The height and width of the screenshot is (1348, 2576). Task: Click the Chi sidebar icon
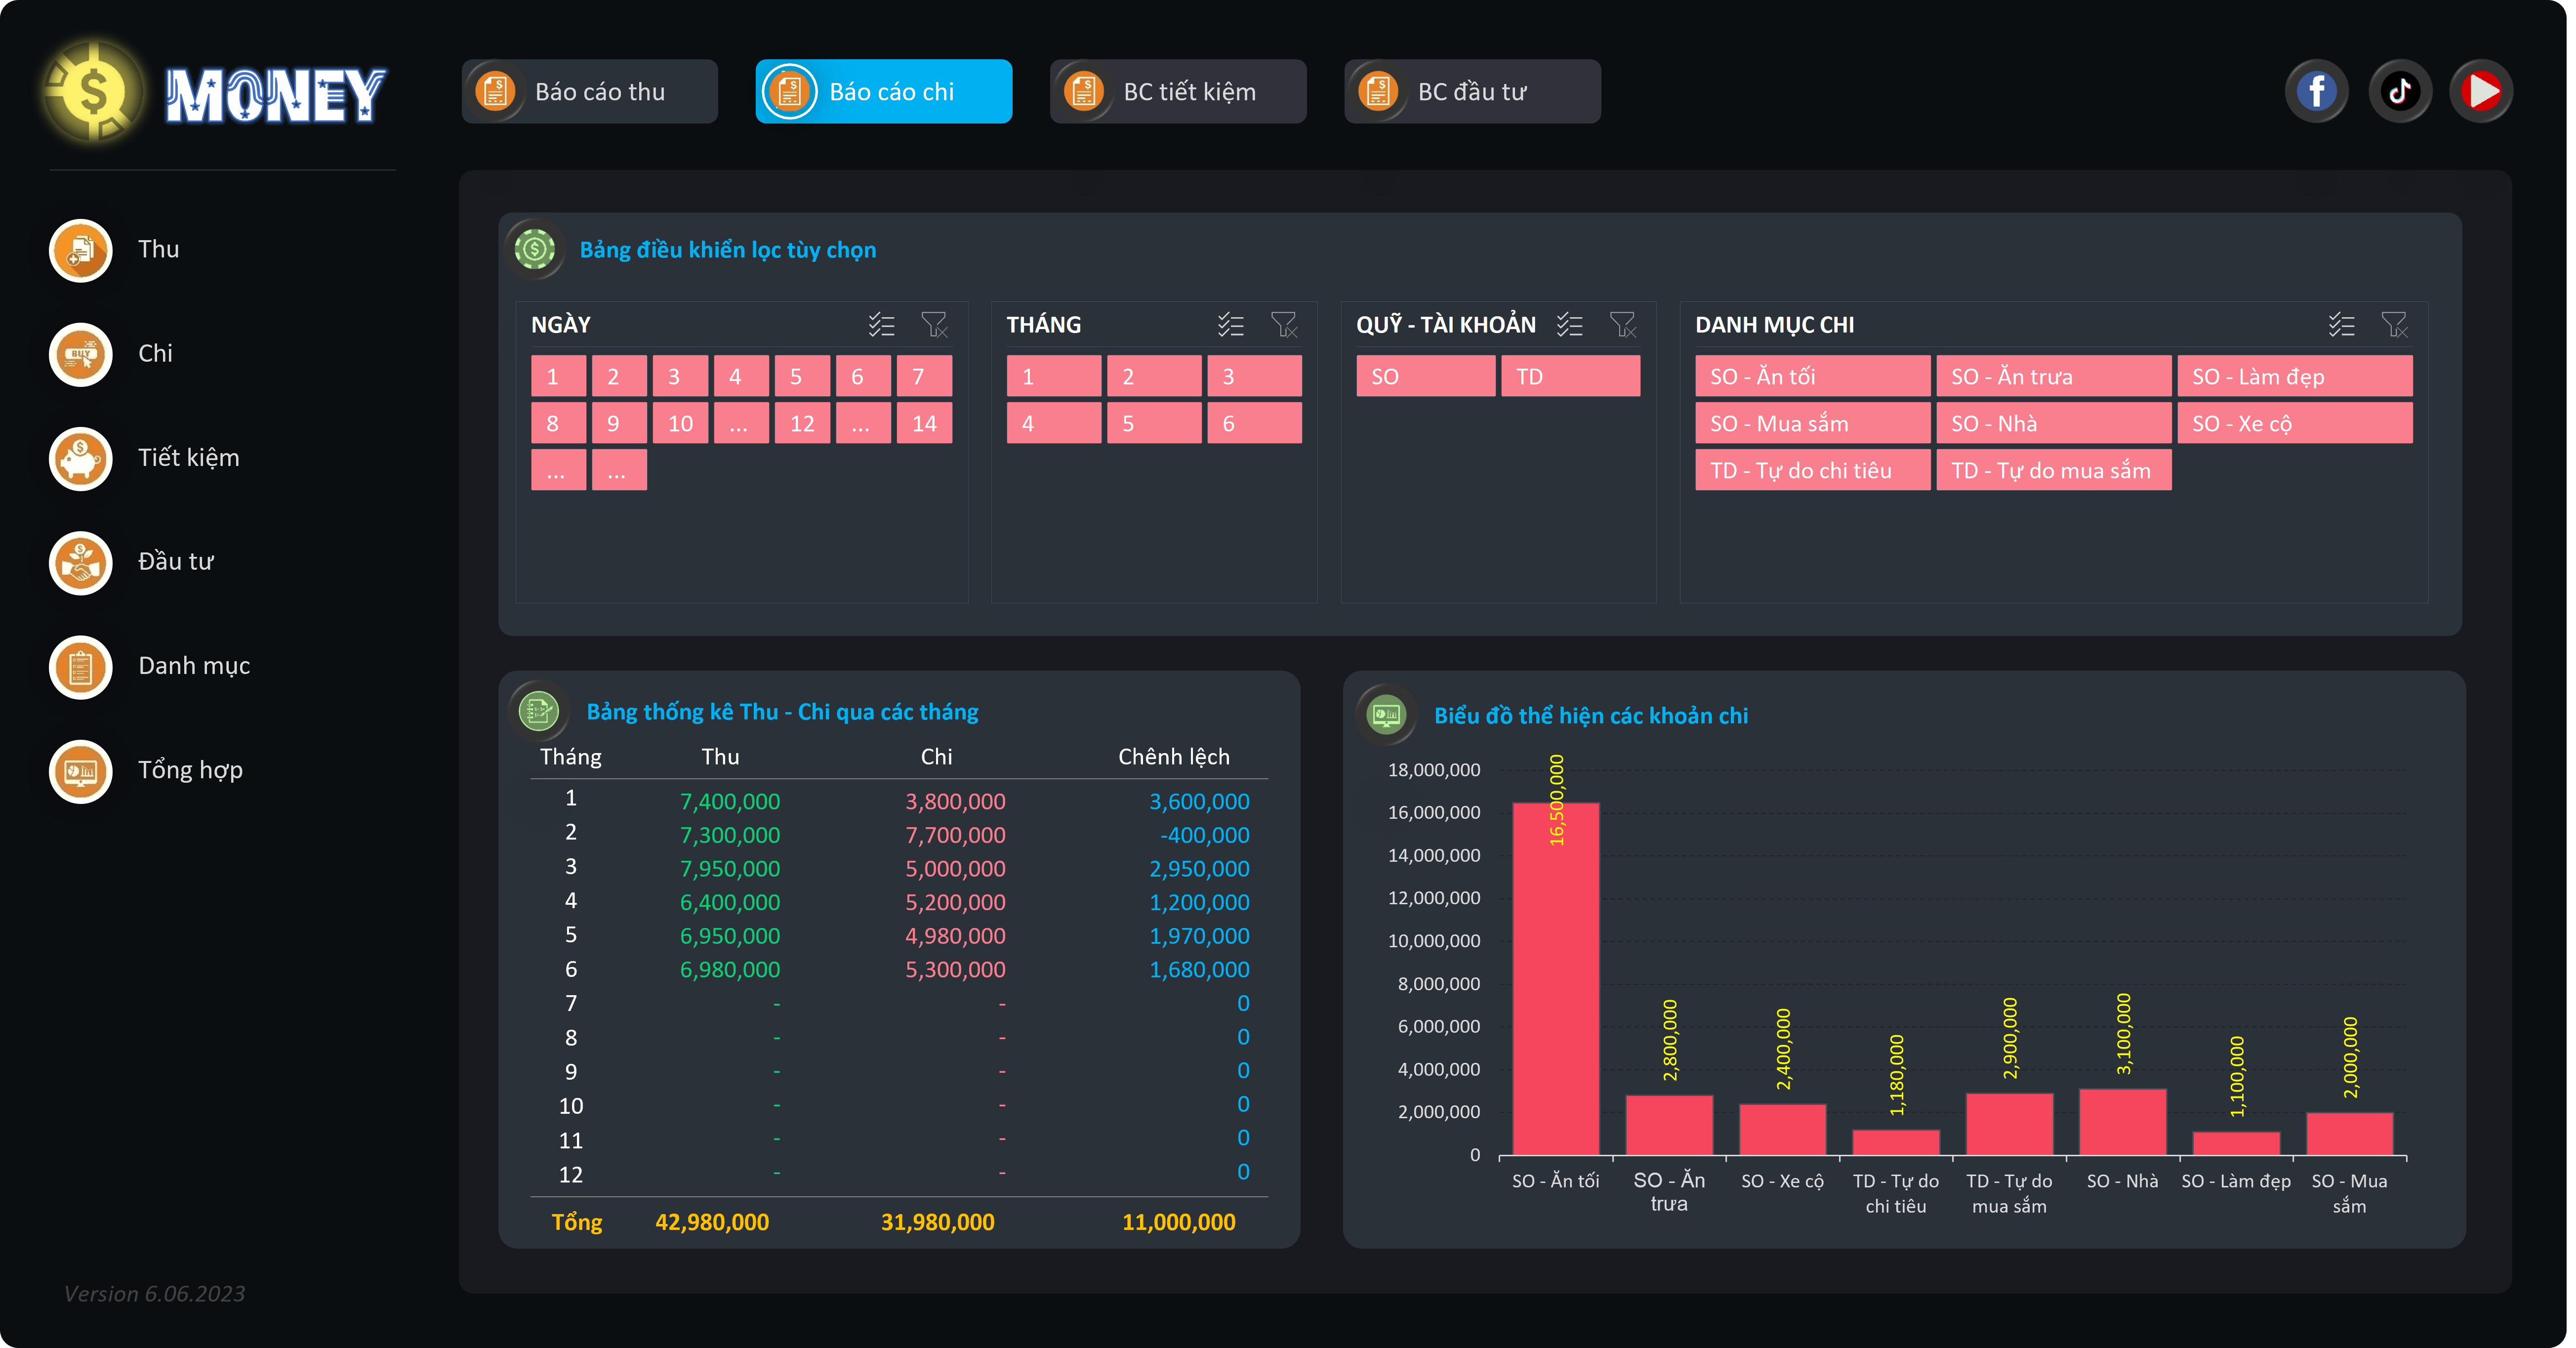81,354
